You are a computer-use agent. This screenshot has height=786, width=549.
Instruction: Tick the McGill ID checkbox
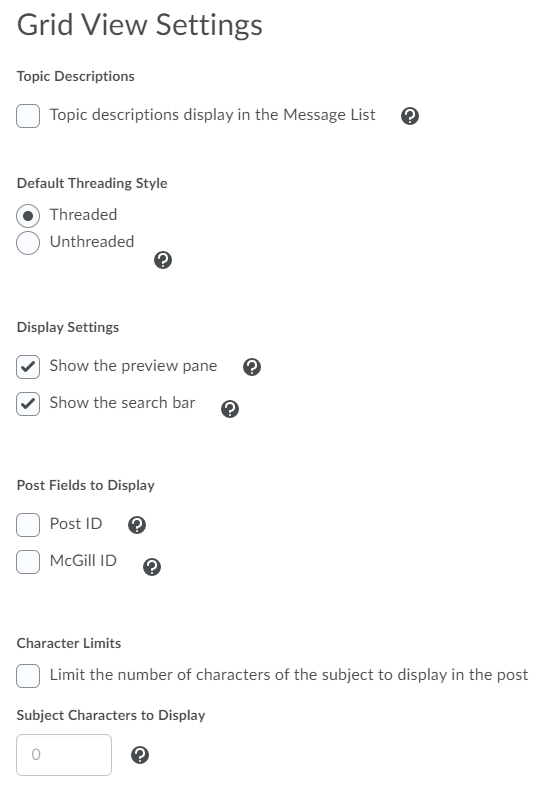coord(28,562)
